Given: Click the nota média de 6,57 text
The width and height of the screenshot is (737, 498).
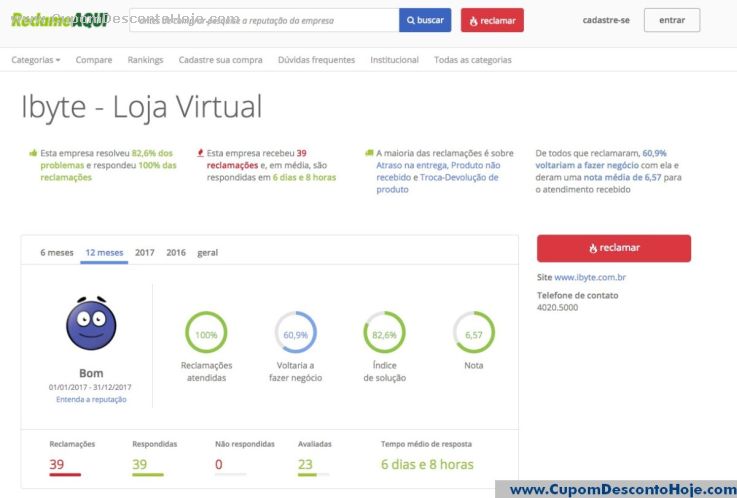Looking at the screenshot, I should [x=622, y=178].
